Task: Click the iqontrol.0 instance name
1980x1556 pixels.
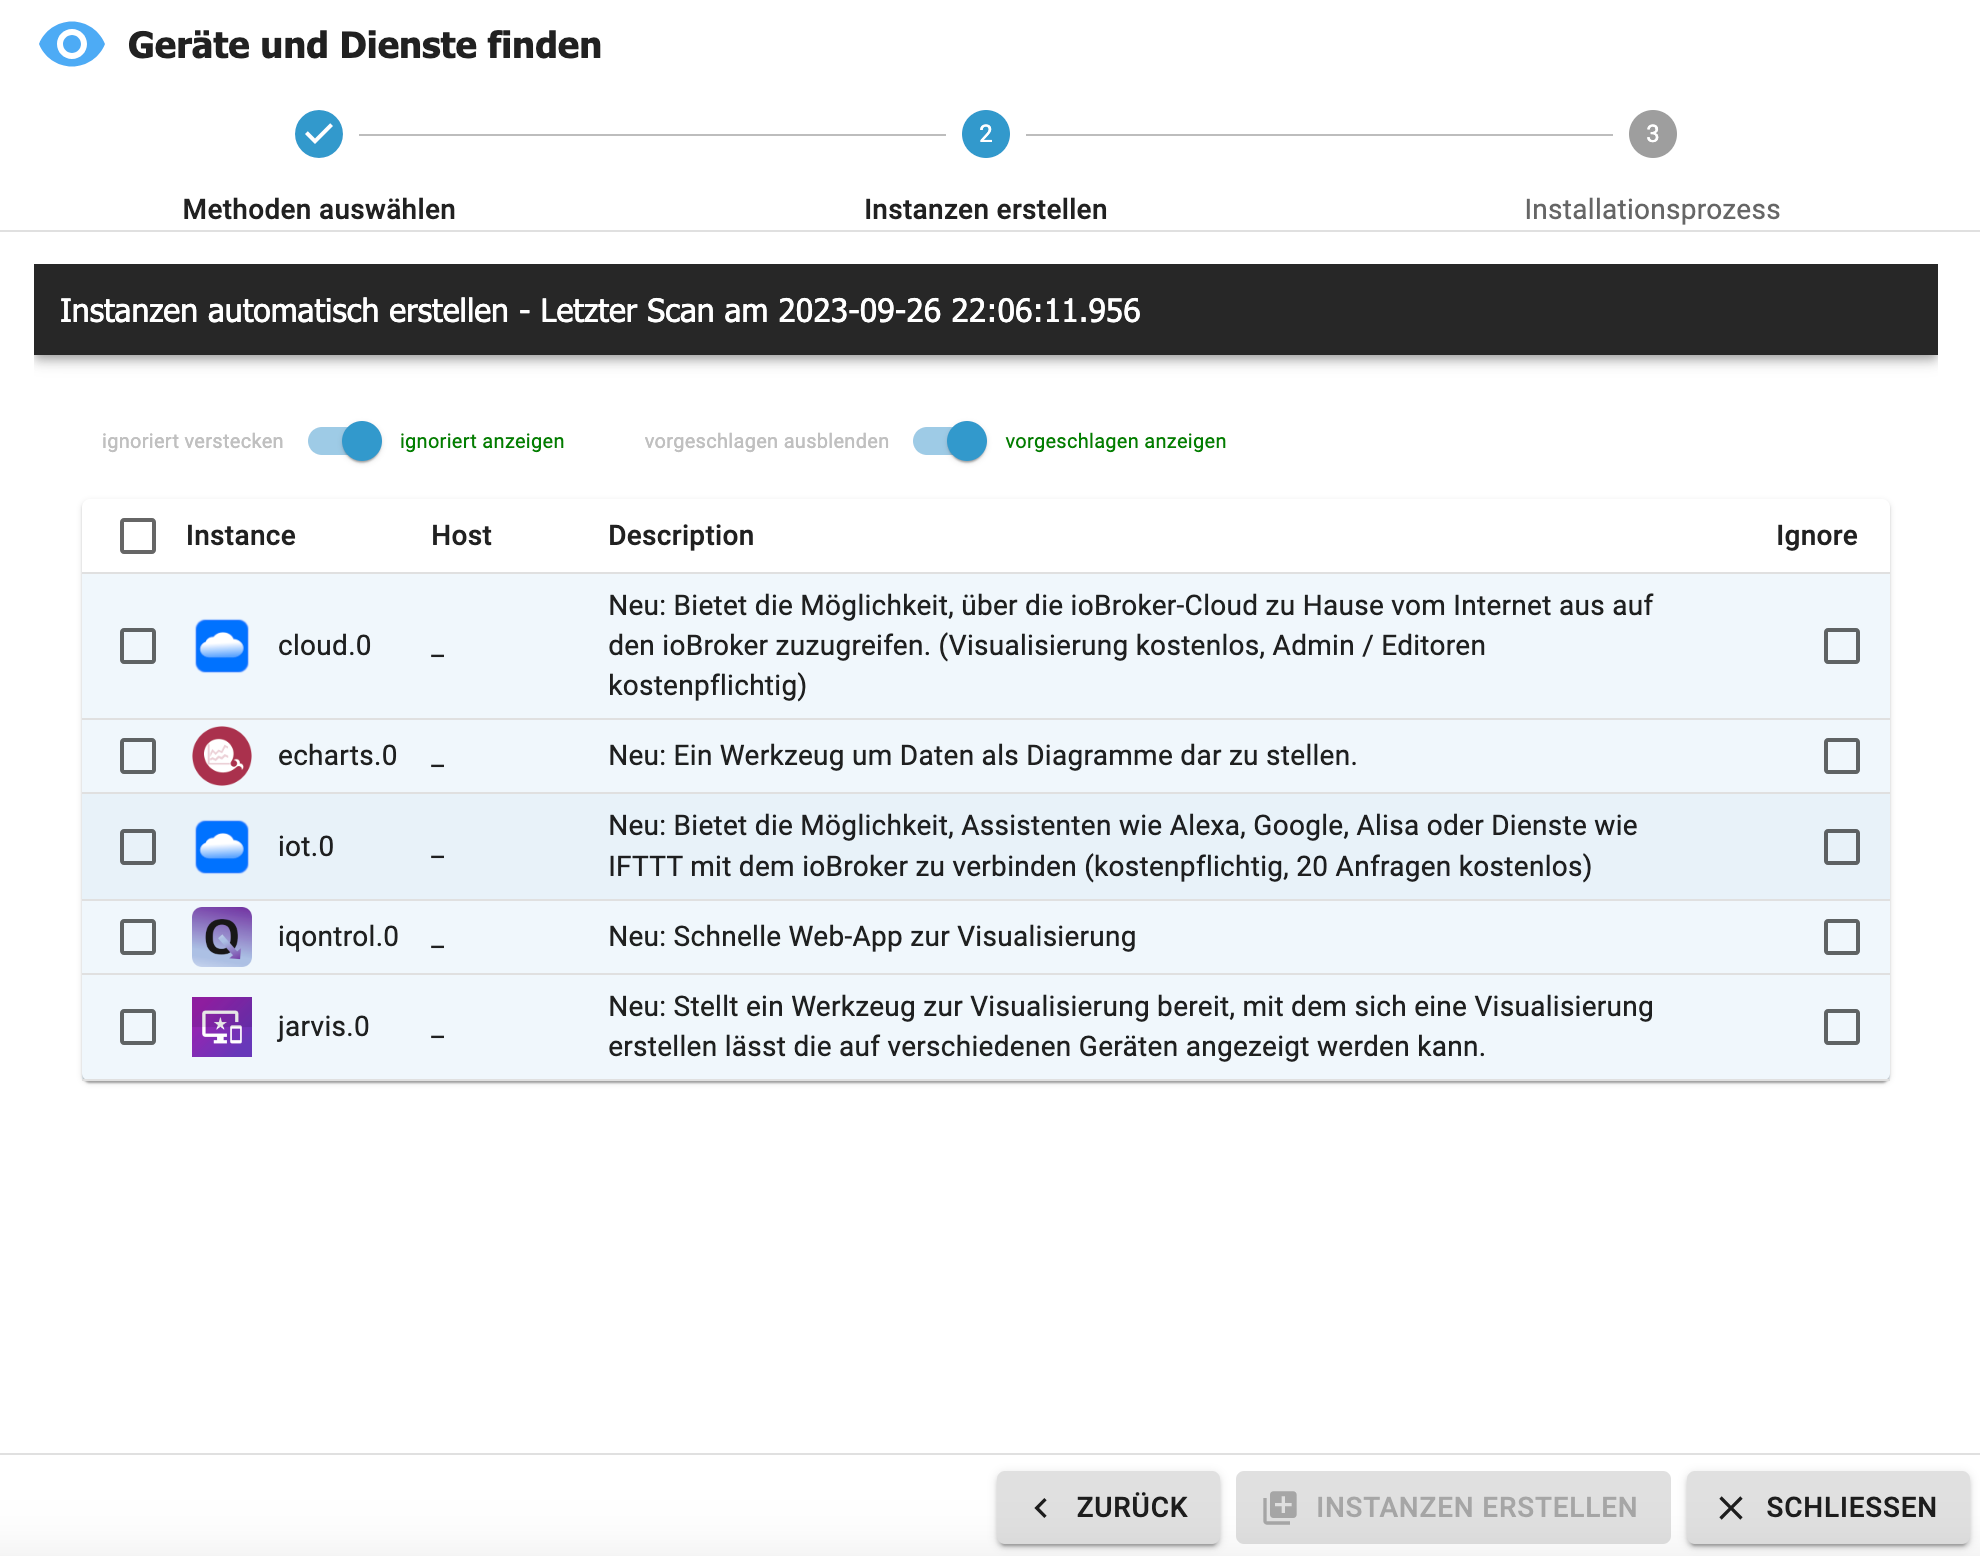Action: coord(338,937)
